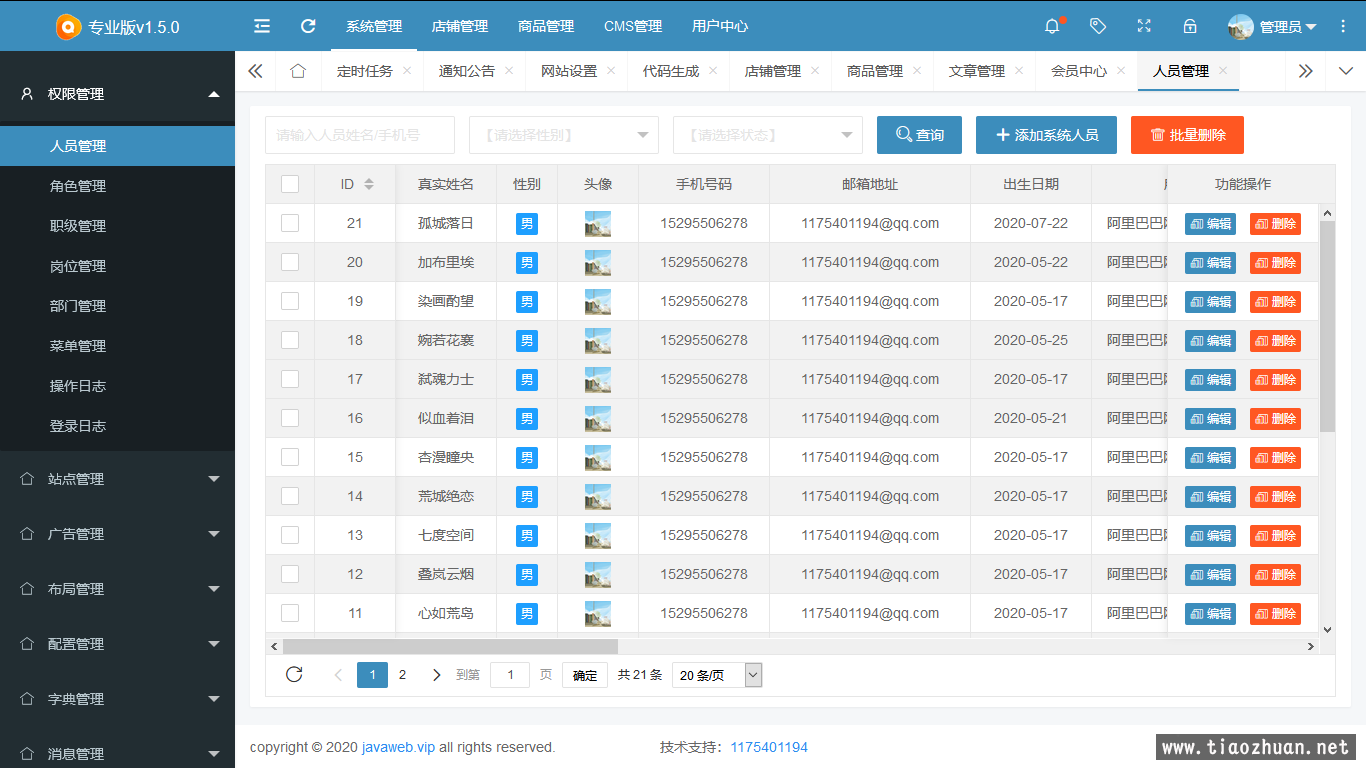Go to next page arrow
Image resolution: width=1366 pixels, height=768 pixels.
click(x=436, y=675)
